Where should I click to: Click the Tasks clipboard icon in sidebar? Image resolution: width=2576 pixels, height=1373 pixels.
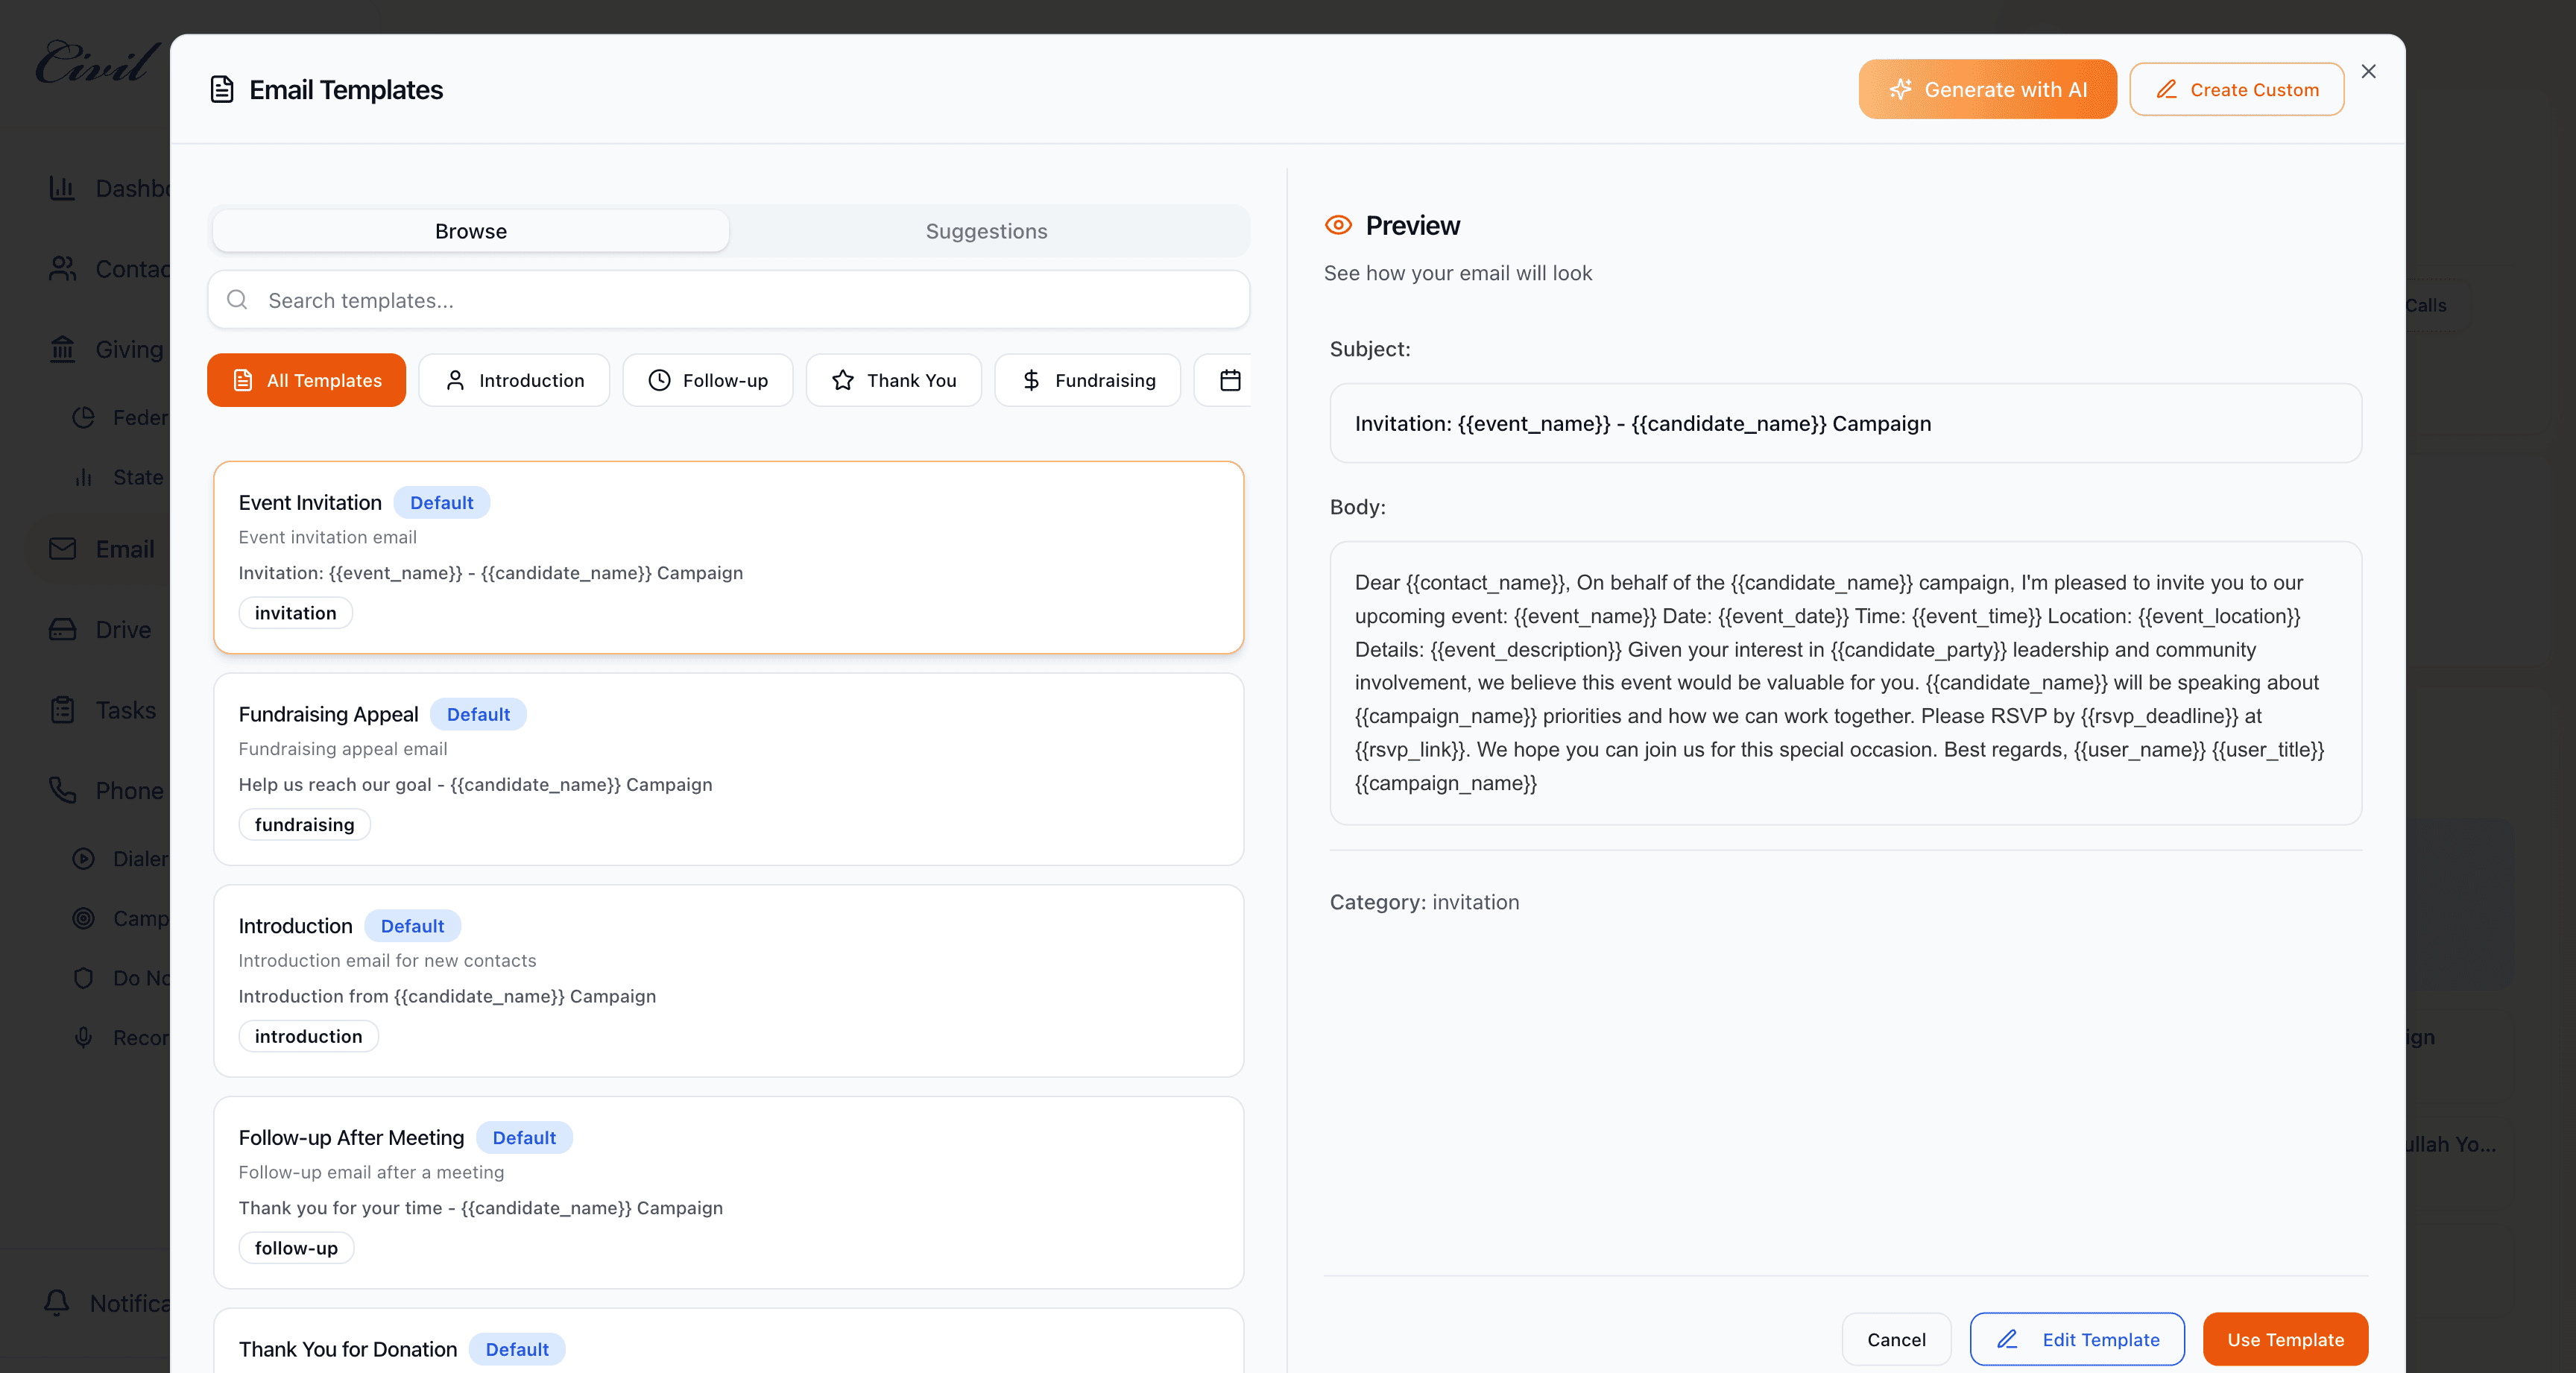point(62,710)
